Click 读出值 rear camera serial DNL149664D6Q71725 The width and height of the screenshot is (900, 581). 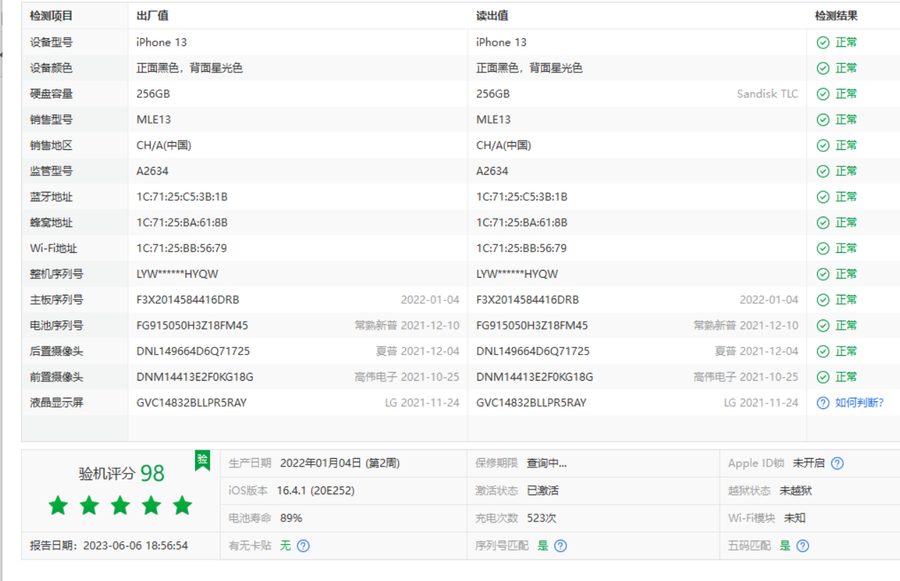(533, 351)
